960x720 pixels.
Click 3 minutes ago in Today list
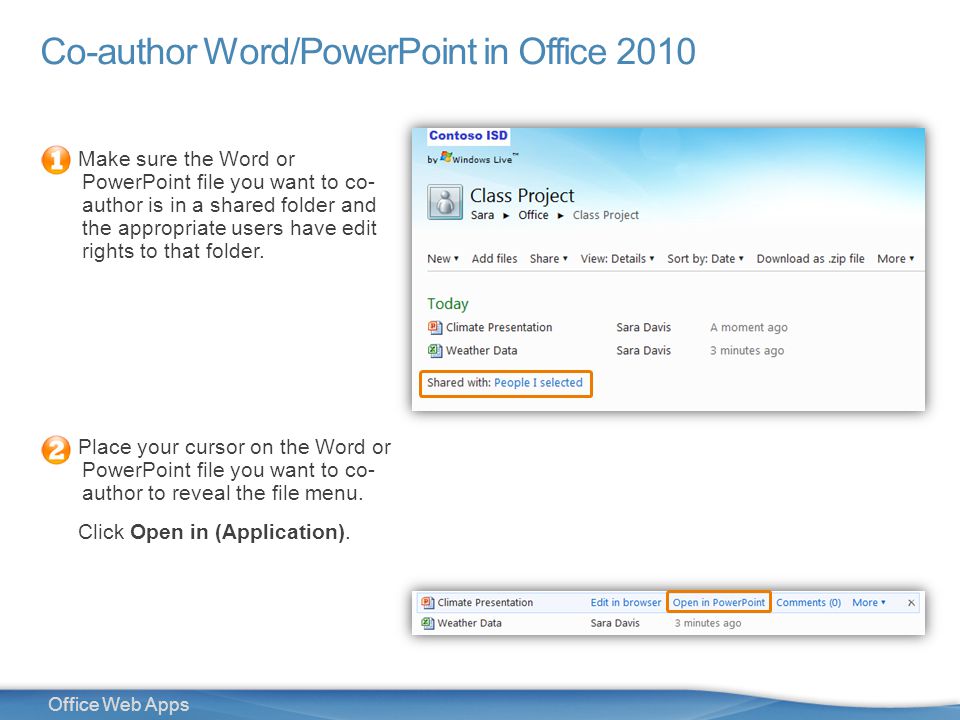(747, 351)
